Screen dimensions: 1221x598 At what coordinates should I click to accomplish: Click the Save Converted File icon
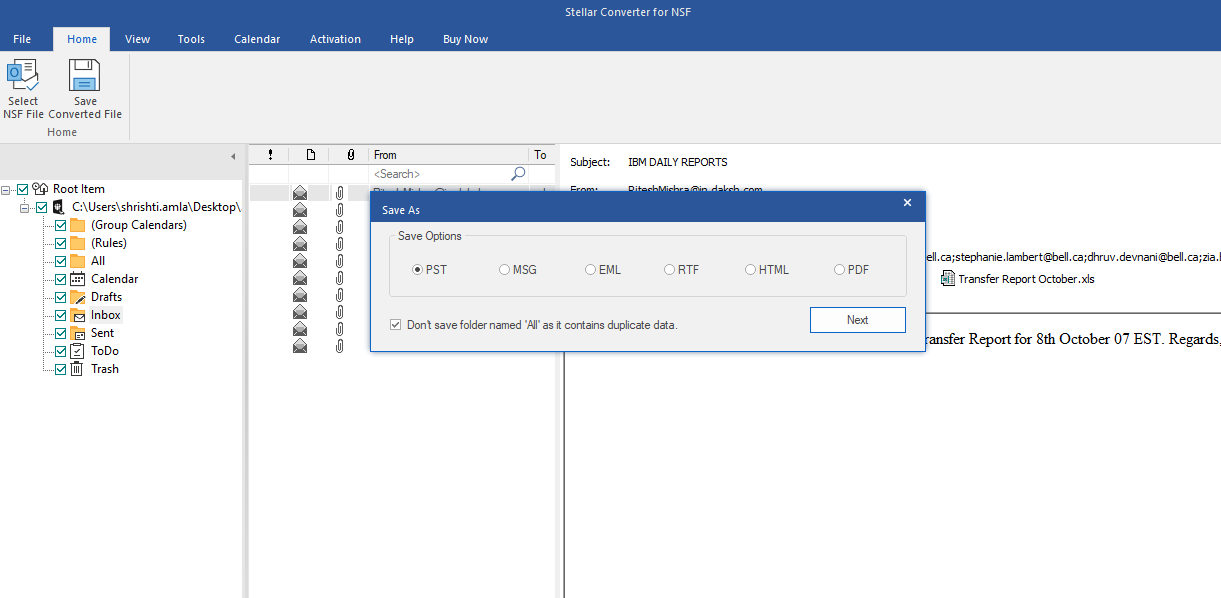[85, 76]
